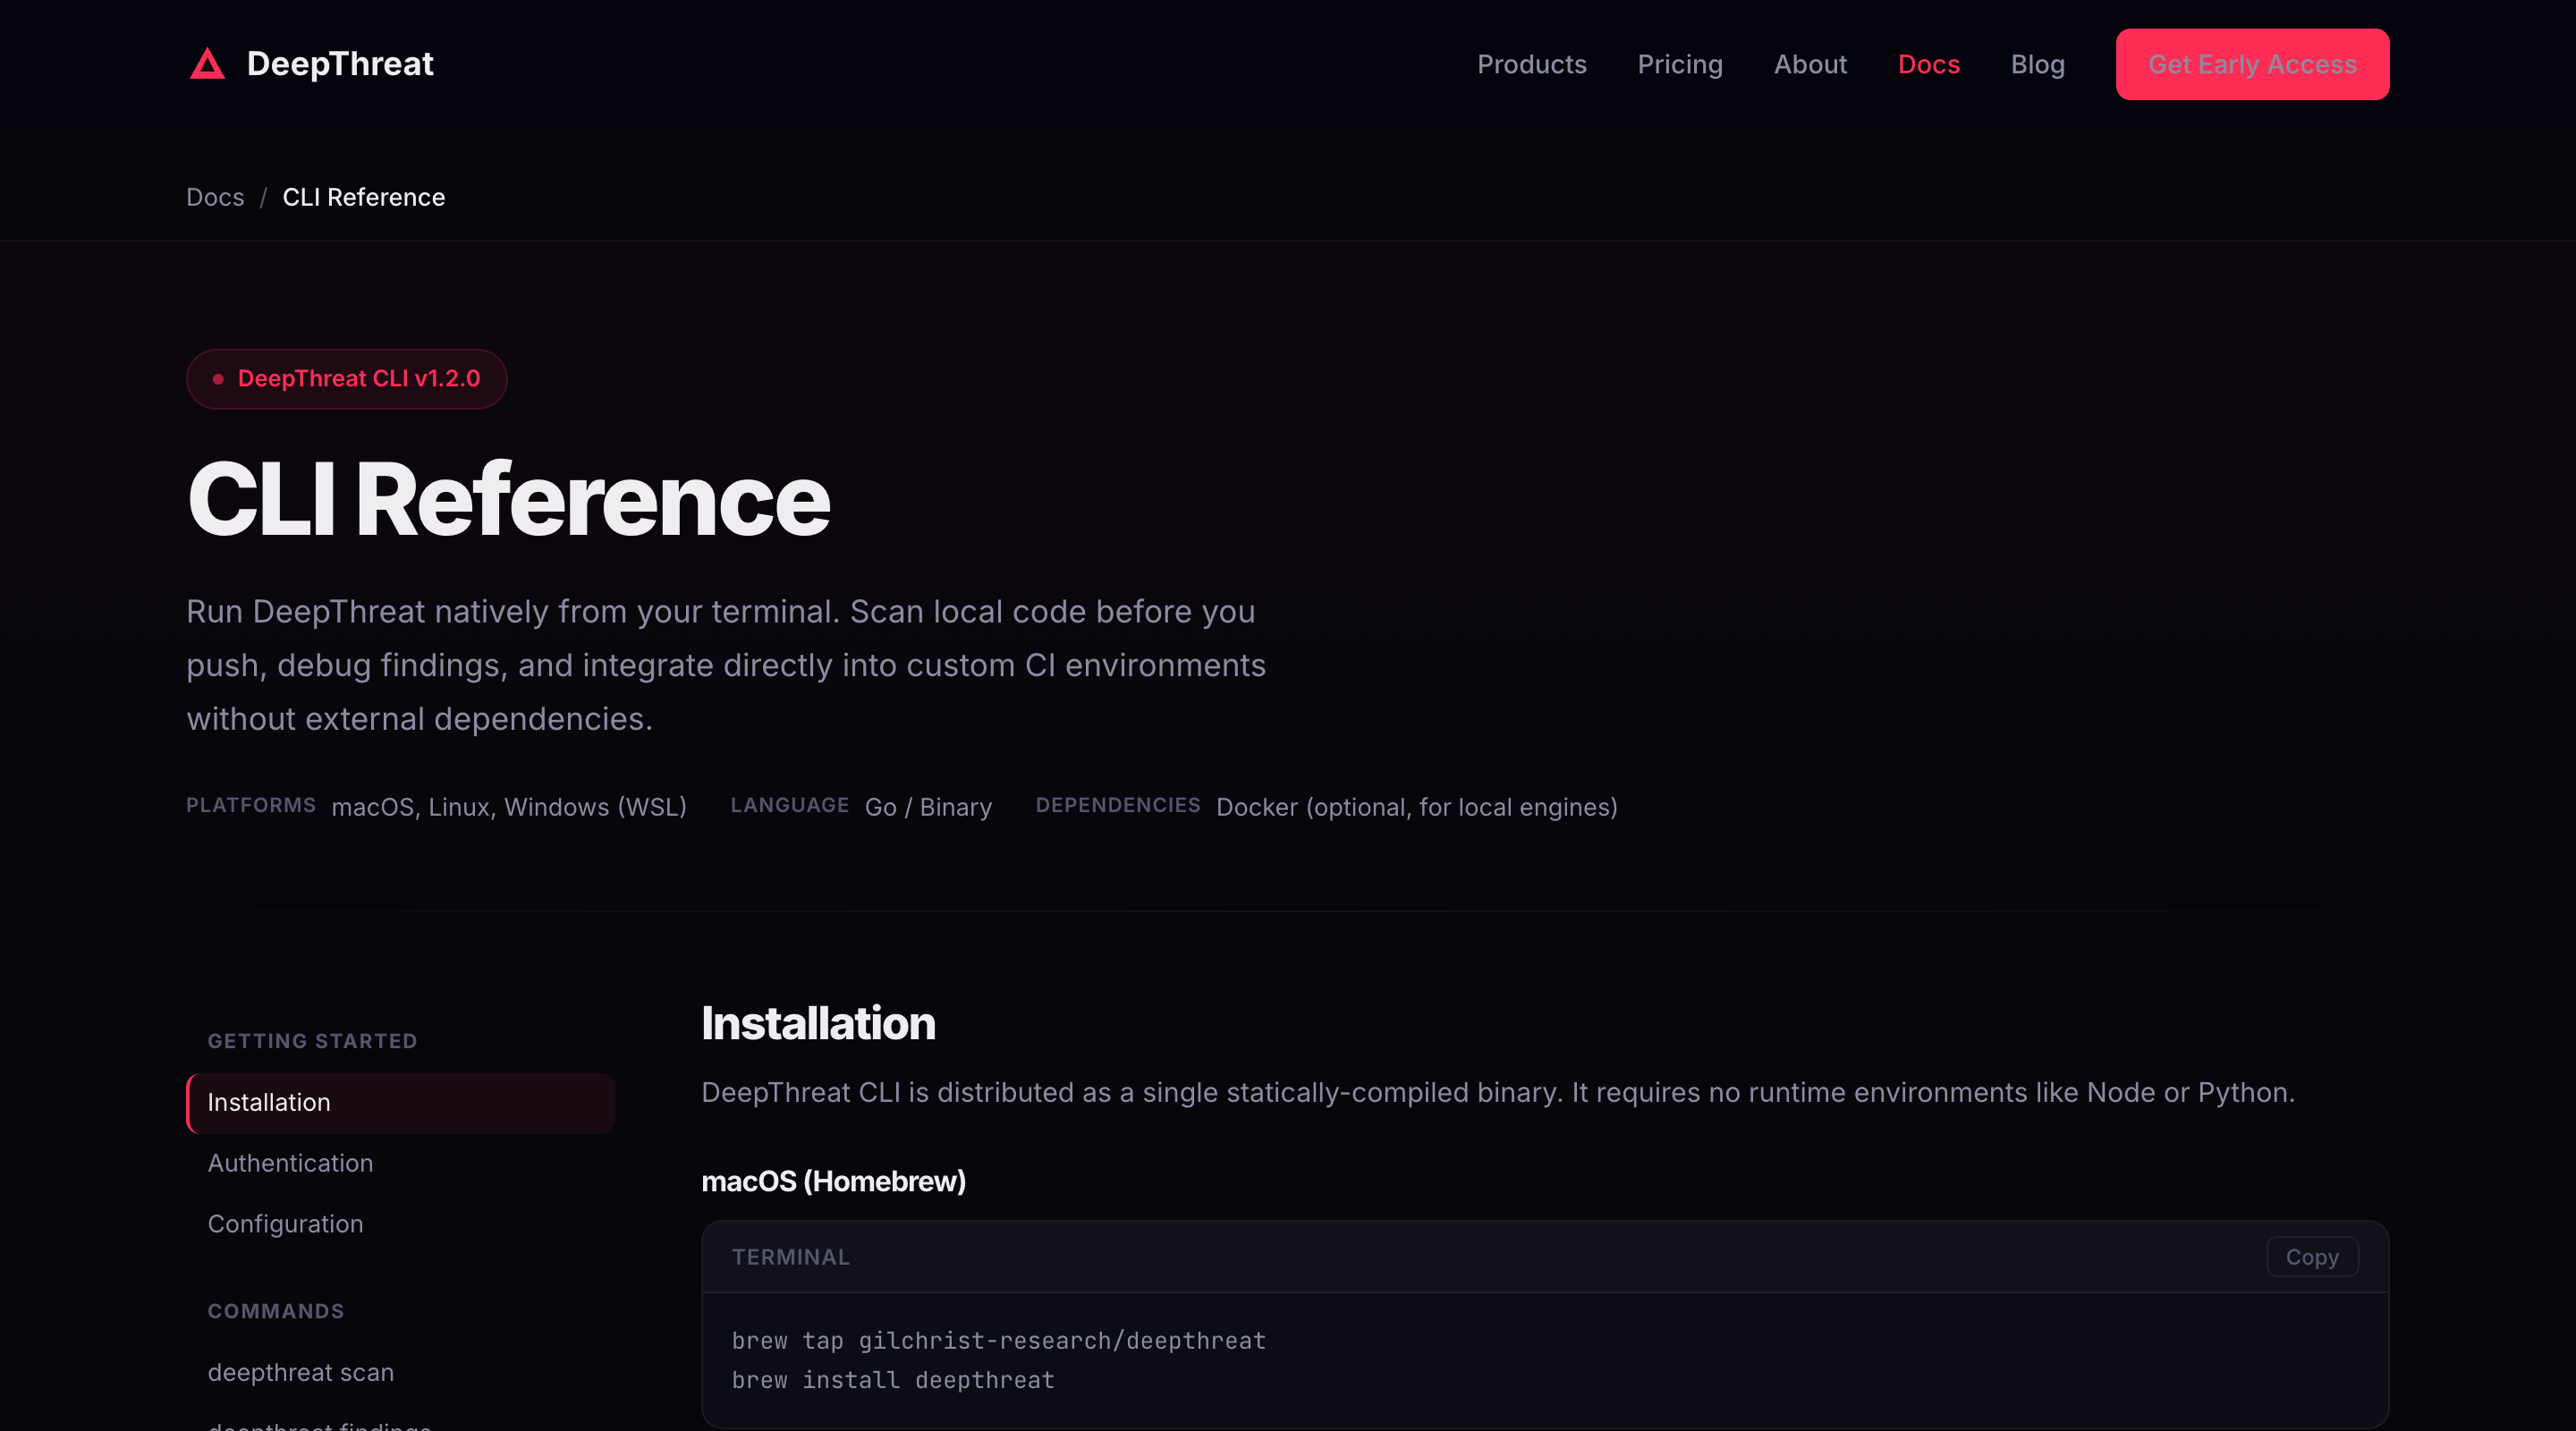Click the brew tap command line

998,1340
